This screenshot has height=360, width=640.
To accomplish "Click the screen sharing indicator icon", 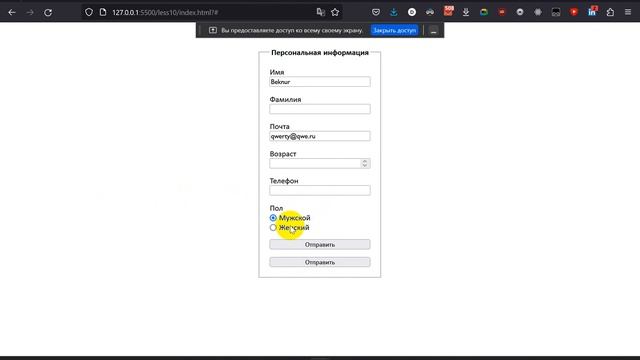I will (213, 30).
